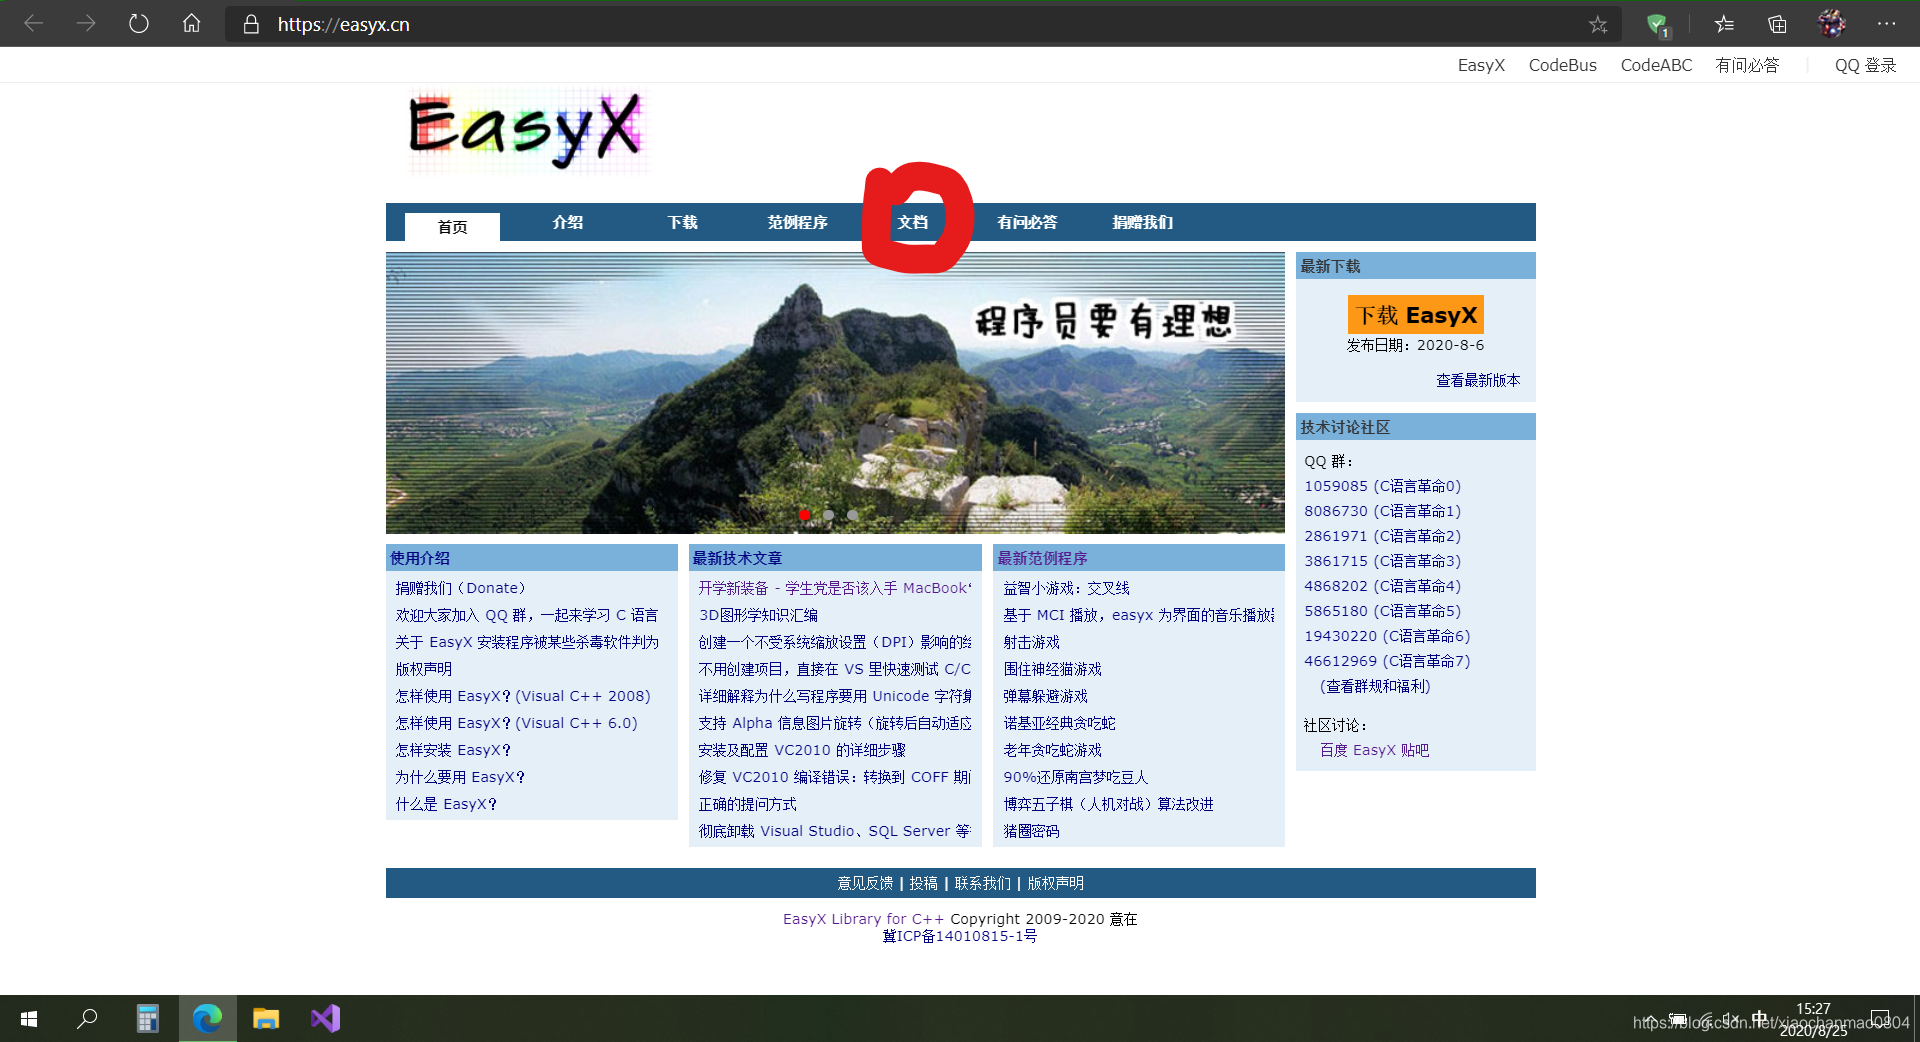Screen dimensions: 1920x1042
Task: Click the favorites star in the address bar
Action: pyautogui.click(x=1599, y=23)
